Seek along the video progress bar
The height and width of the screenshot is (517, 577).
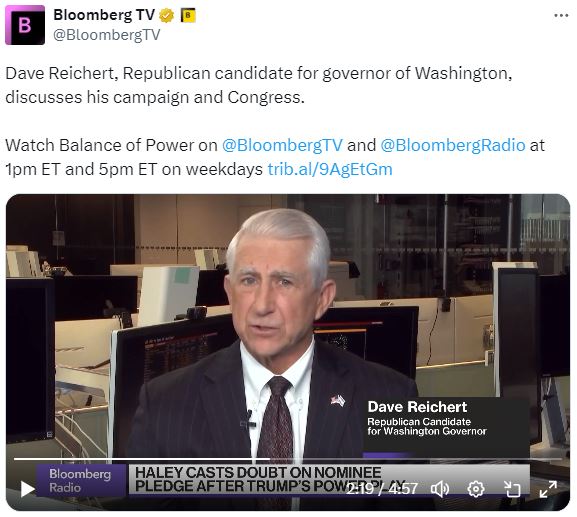coord(288,459)
